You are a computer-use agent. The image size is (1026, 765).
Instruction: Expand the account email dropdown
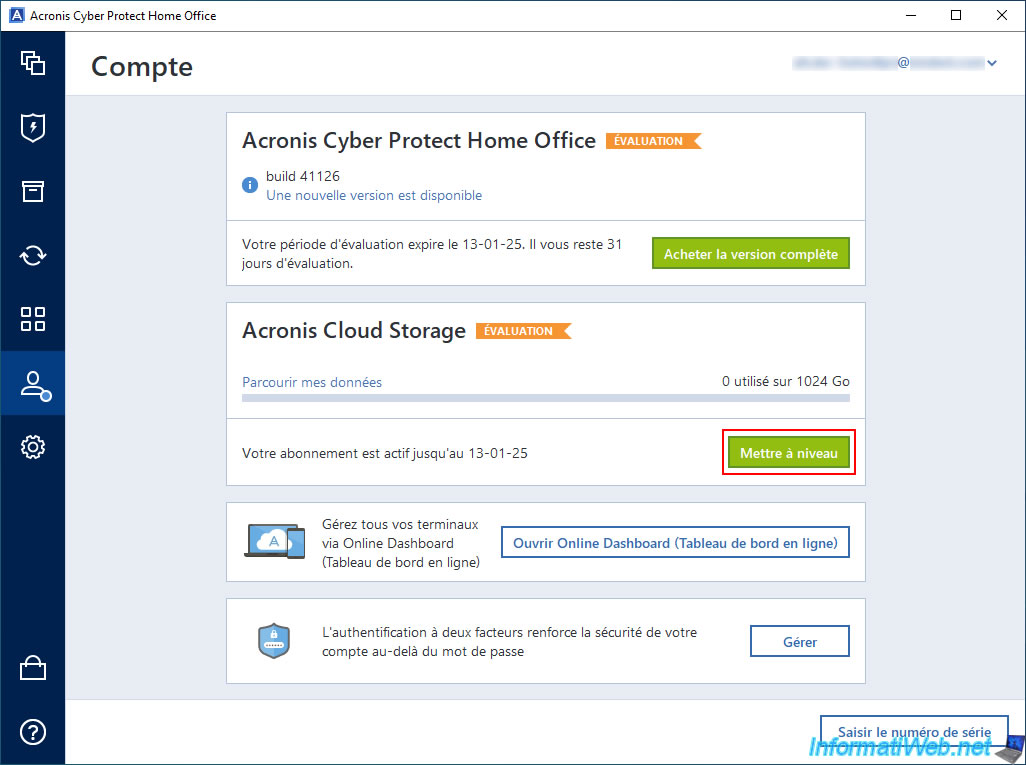(992, 63)
